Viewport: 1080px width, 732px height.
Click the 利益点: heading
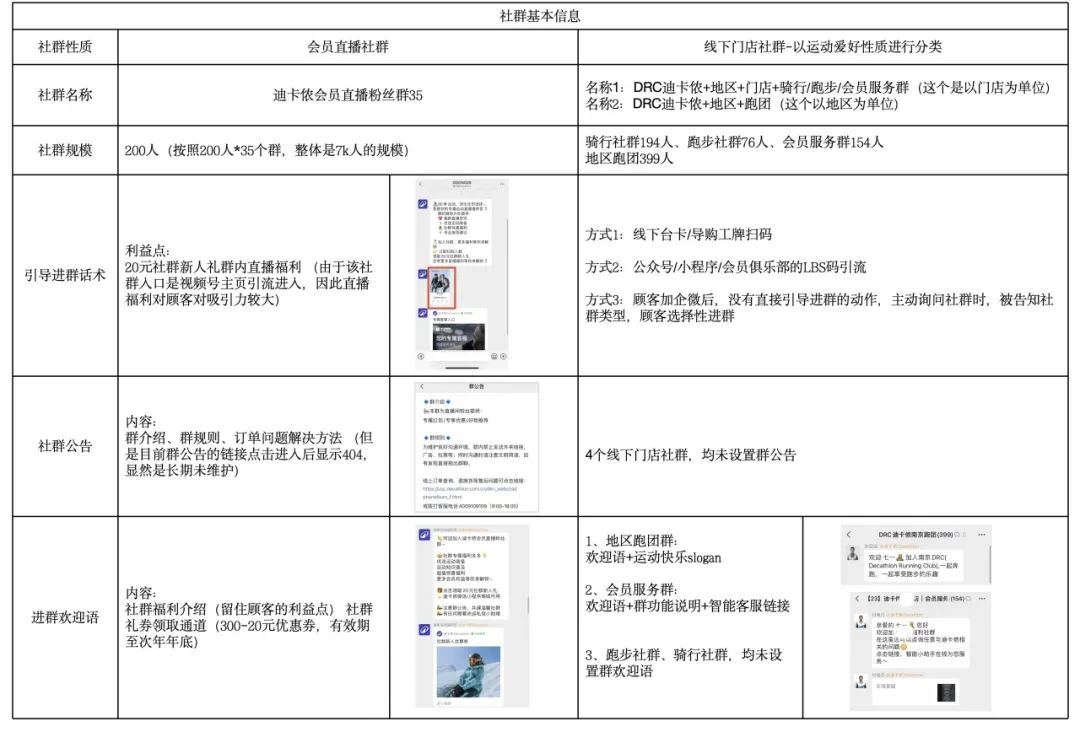[147, 251]
